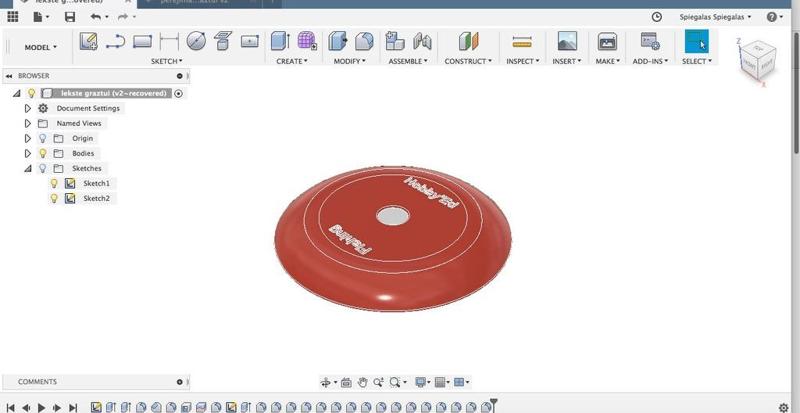Viewport: 800px width, 413px height.
Task: Click the Insert image icon
Action: [x=567, y=41]
